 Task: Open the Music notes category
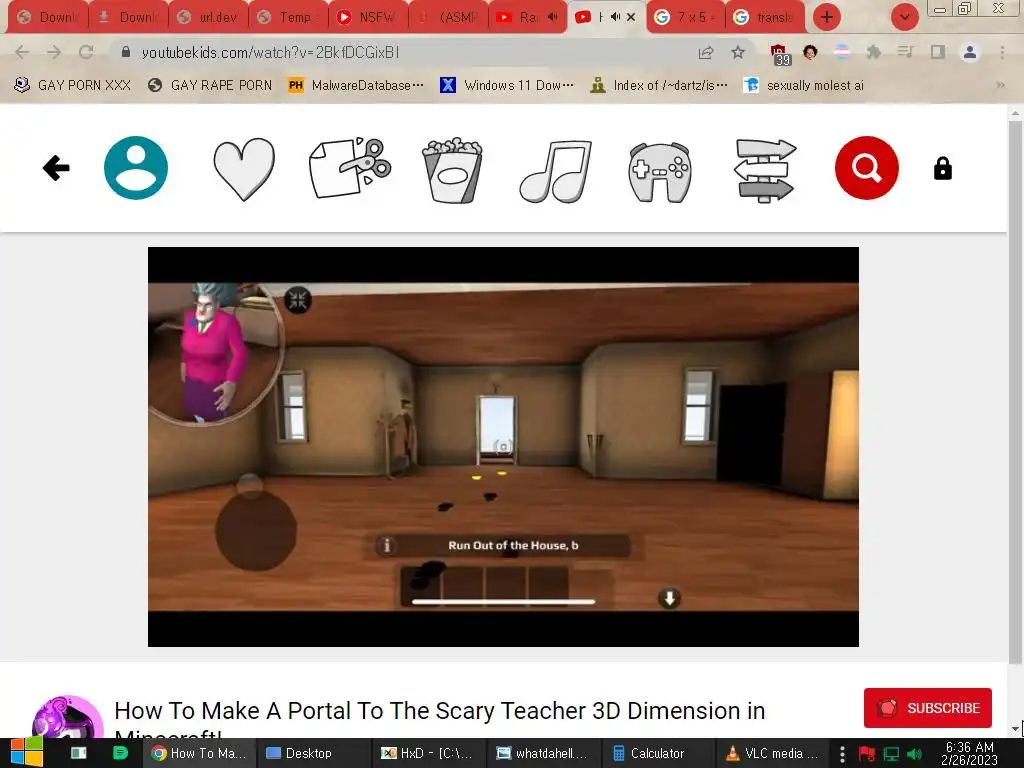tap(556, 171)
